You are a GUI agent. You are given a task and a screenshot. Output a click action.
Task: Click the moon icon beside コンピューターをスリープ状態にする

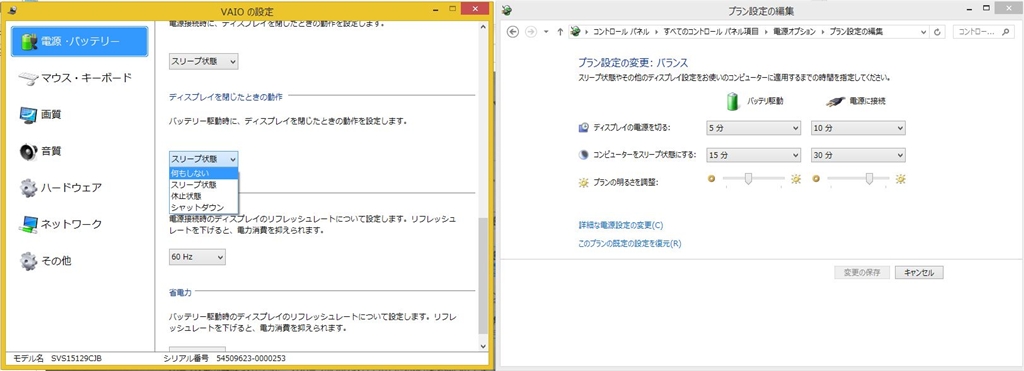(584, 155)
